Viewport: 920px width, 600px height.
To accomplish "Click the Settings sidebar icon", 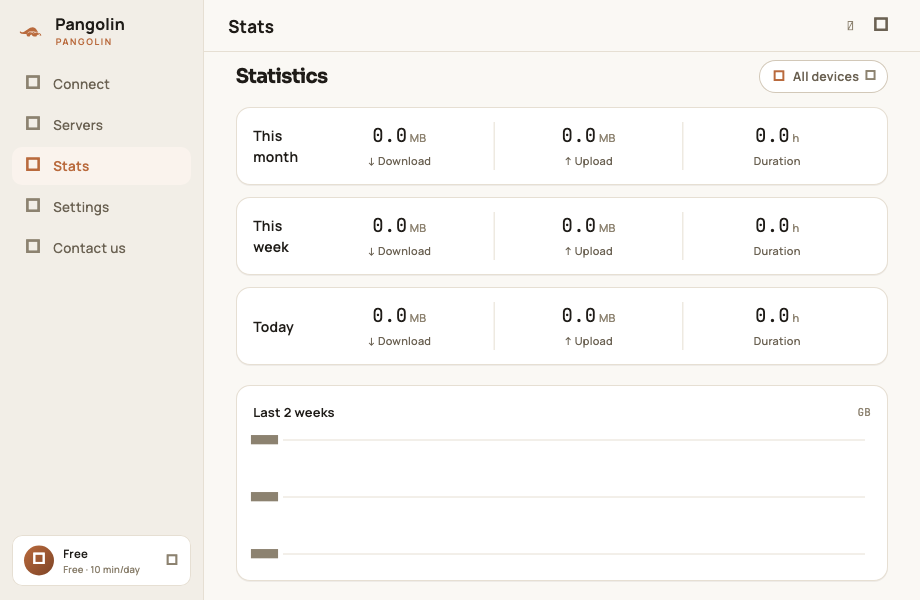I will (x=33, y=206).
